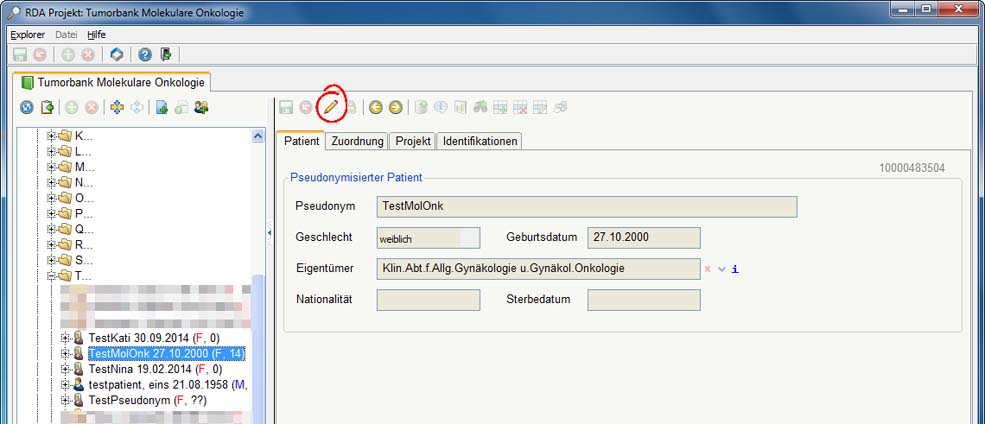
Task: Click the pencil edit icon circled in red
Action: click(x=330, y=107)
